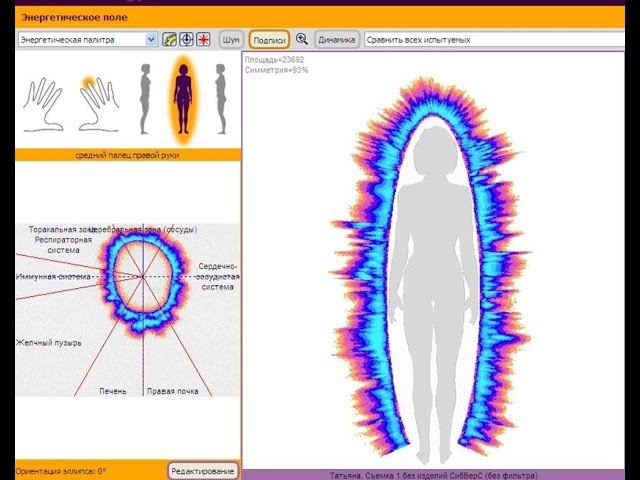This screenshot has height=480, width=640.
Task: Toggle the Подписи labels button
Action: pos(269,40)
